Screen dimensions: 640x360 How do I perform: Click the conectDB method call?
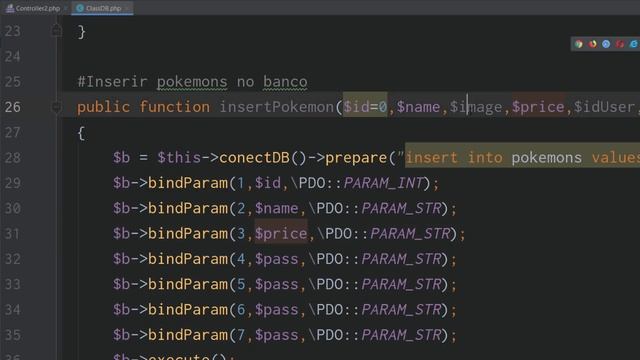click(x=254, y=158)
